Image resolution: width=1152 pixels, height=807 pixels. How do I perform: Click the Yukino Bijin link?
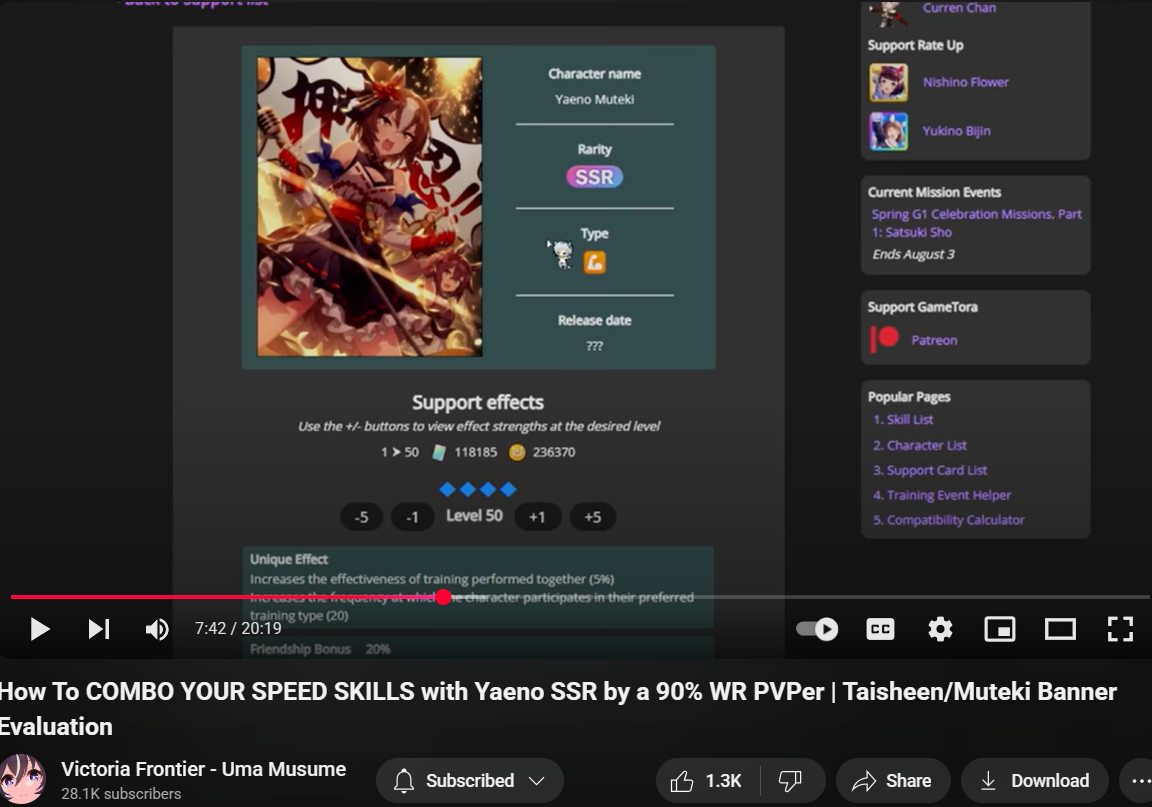(x=956, y=131)
